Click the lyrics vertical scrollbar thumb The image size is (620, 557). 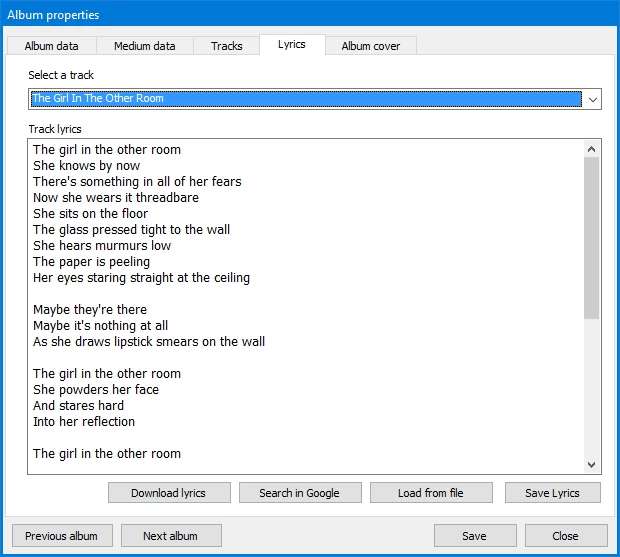tap(591, 238)
